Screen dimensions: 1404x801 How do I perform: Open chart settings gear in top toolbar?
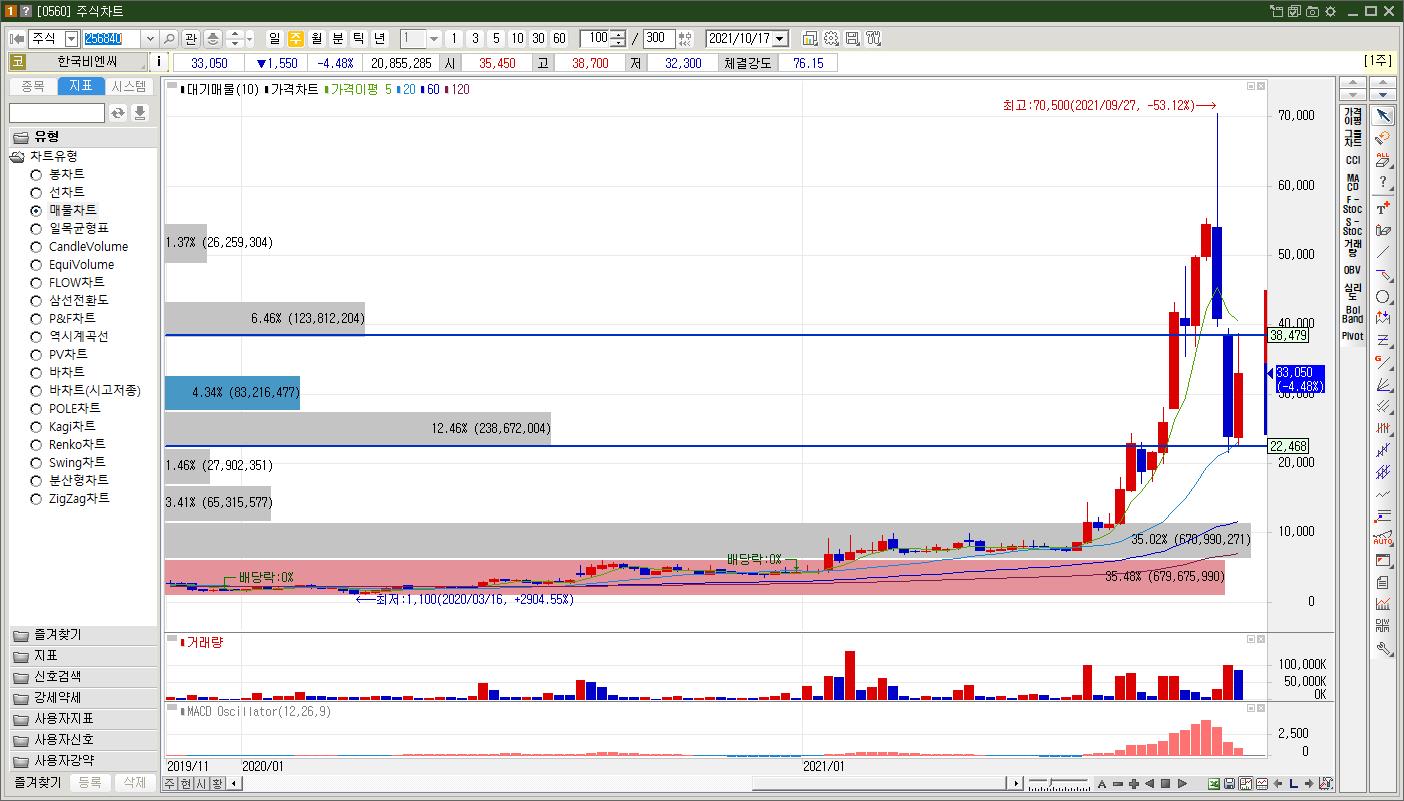click(x=831, y=38)
